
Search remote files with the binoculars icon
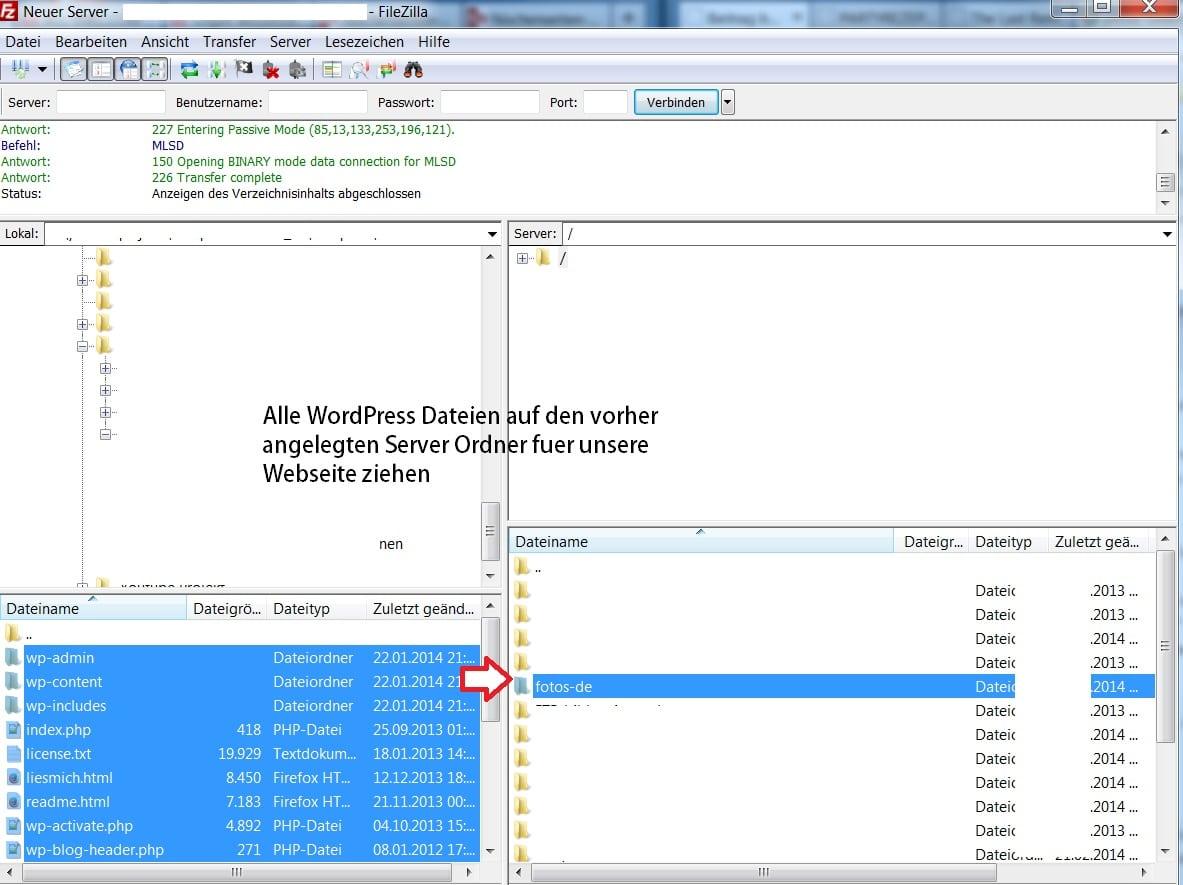point(413,70)
